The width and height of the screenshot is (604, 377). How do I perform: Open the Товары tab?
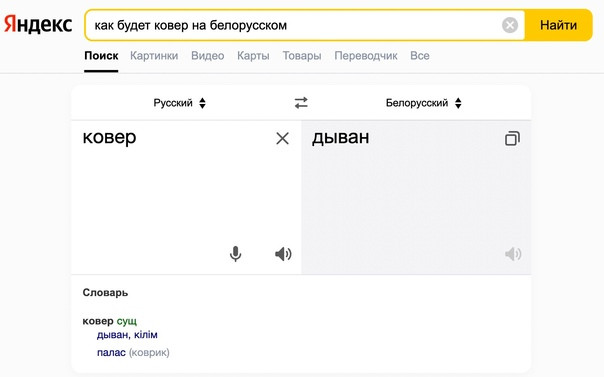tap(302, 55)
